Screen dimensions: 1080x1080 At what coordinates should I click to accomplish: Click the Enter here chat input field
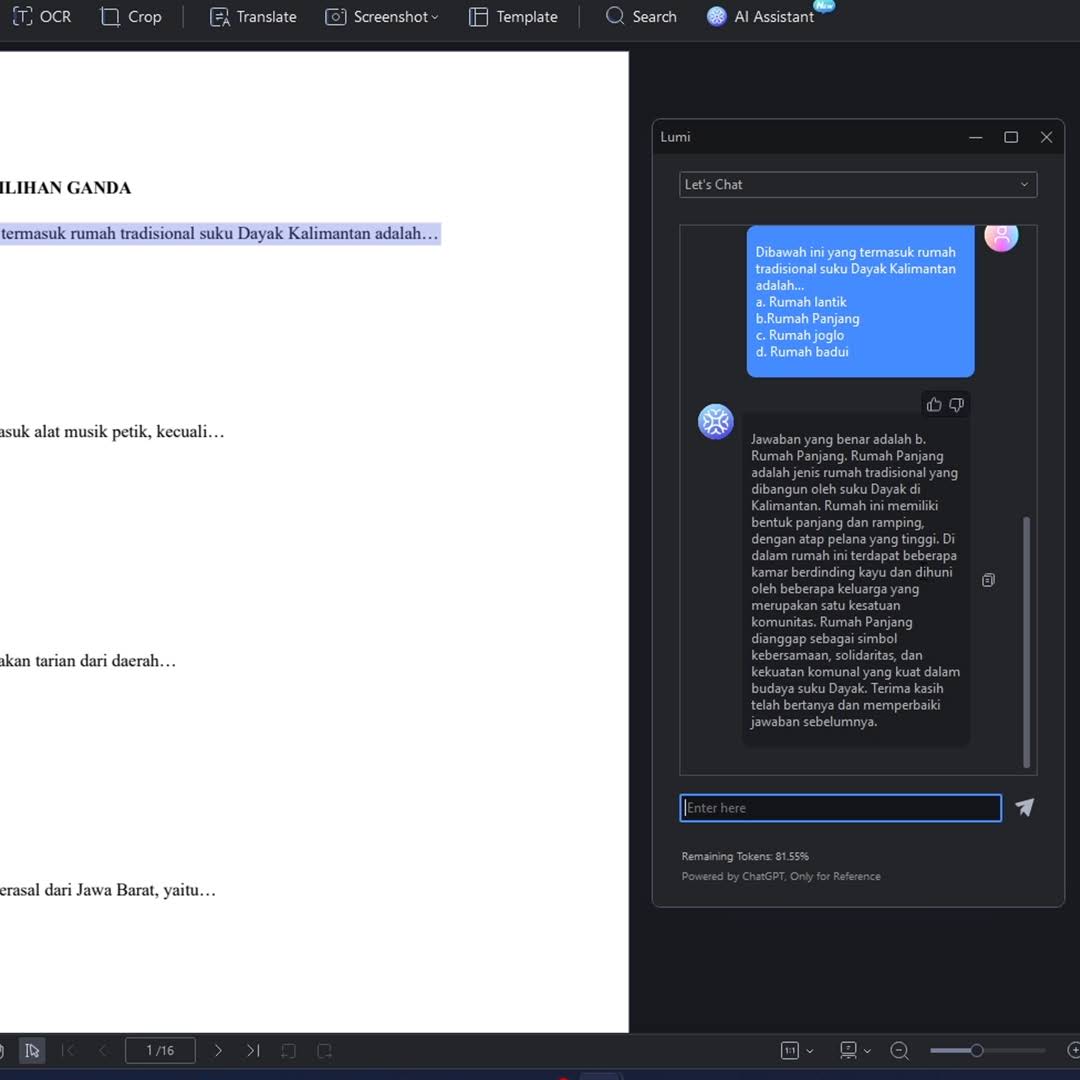click(840, 808)
